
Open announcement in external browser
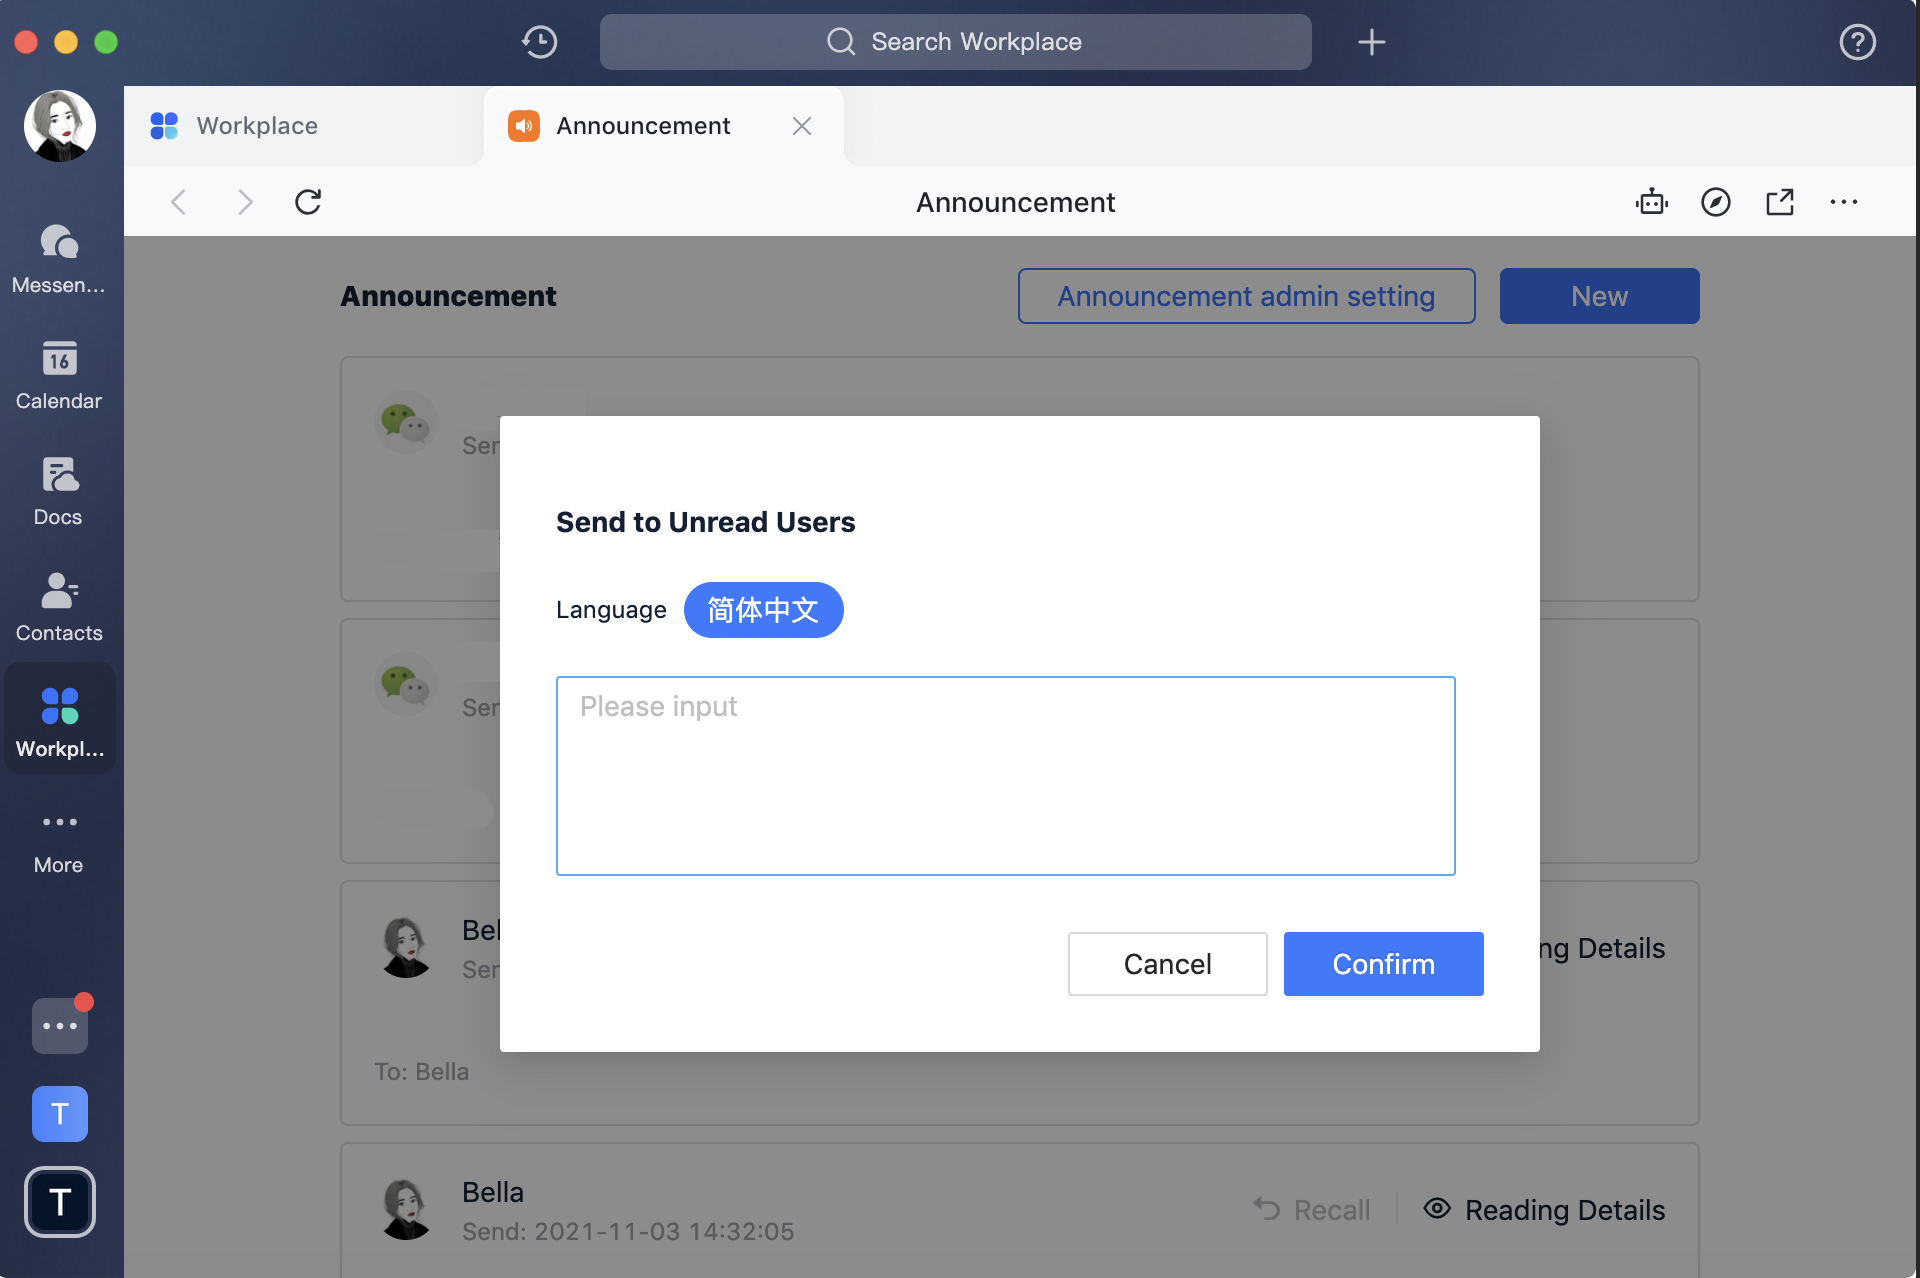[1781, 201]
